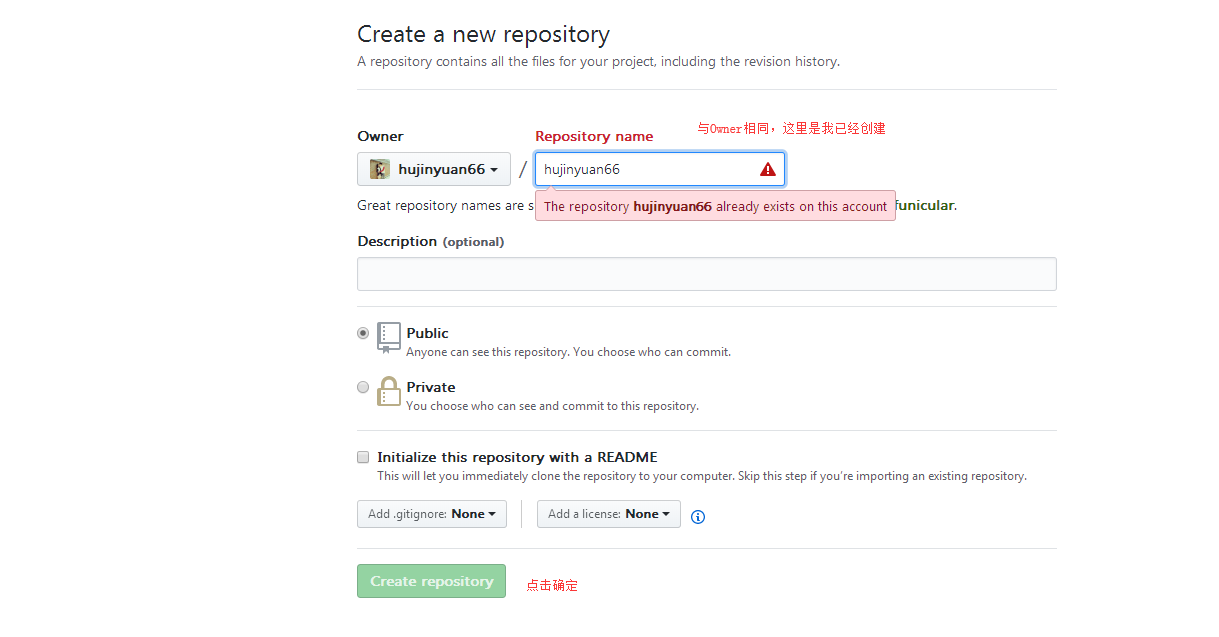The width and height of the screenshot is (1219, 637).
Task: Select the Private radio button
Action: click(363, 387)
